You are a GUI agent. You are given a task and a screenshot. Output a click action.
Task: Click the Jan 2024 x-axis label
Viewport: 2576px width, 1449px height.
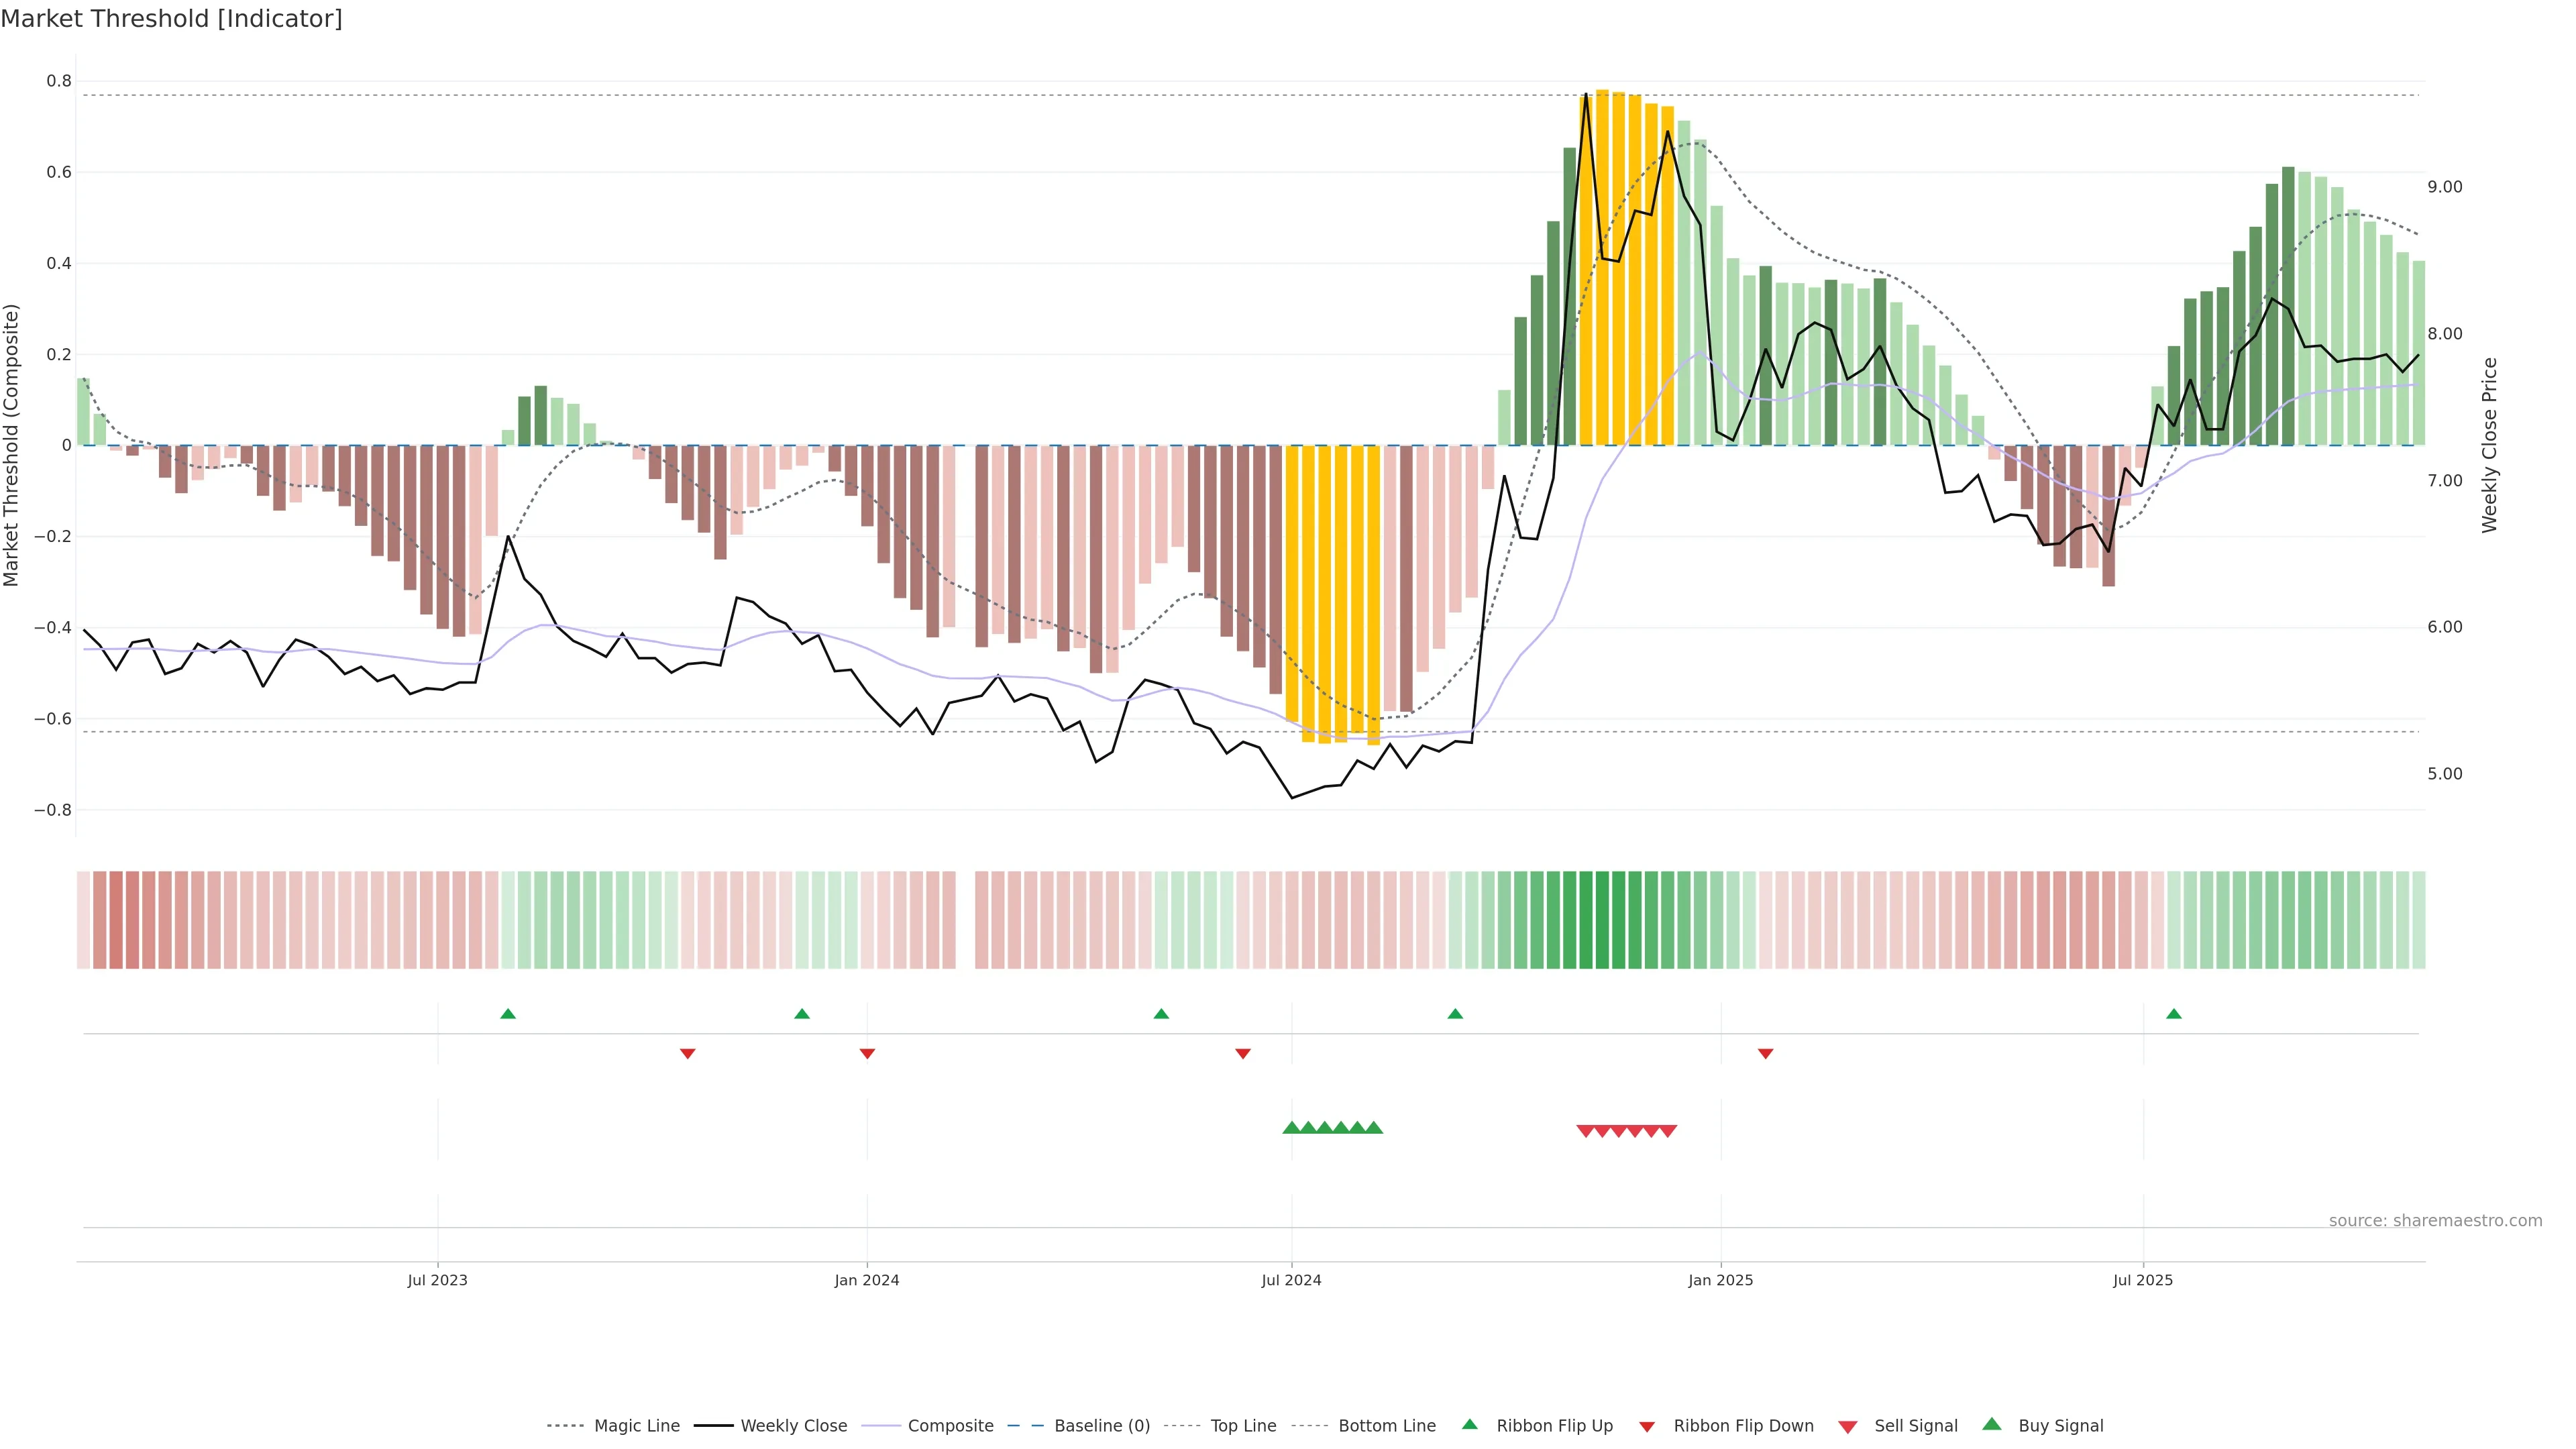[x=866, y=1280]
